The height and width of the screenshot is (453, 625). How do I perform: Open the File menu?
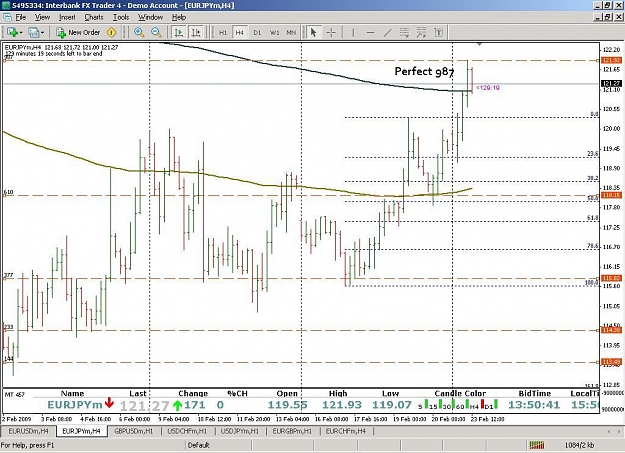pyautogui.click(x=21, y=17)
